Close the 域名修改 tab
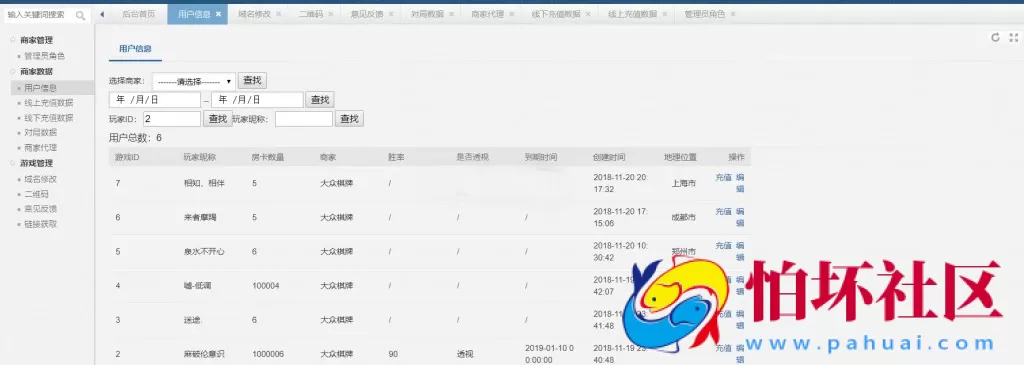This screenshot has width=1024, height=365. pos(278,14)
